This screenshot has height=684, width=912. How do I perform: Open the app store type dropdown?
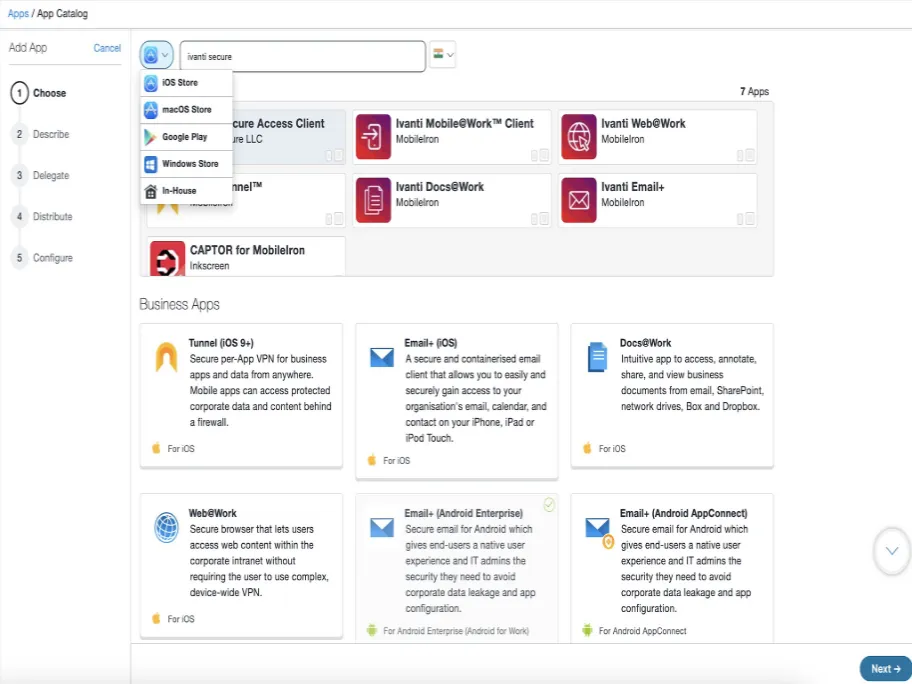156,55
